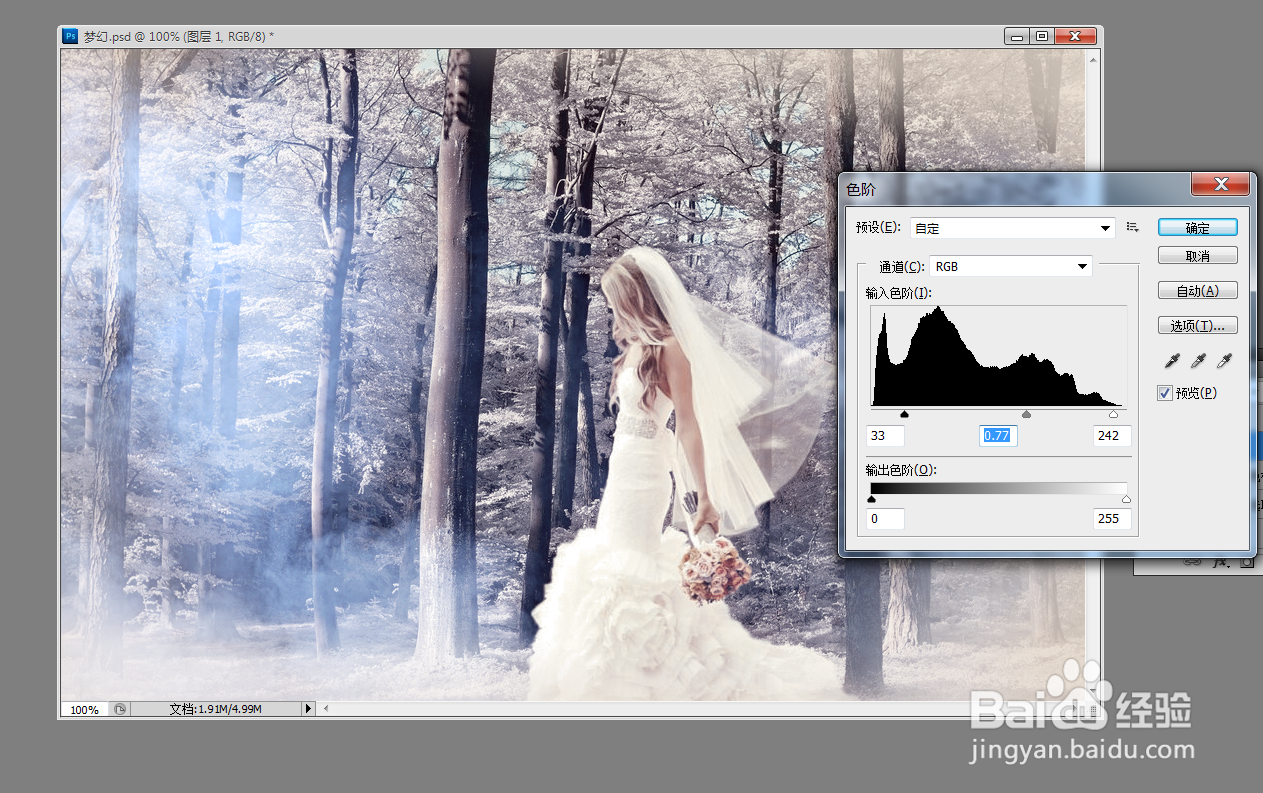
Task: Click the horizontal scrollbar left arrow
Action: pos(326,709)
